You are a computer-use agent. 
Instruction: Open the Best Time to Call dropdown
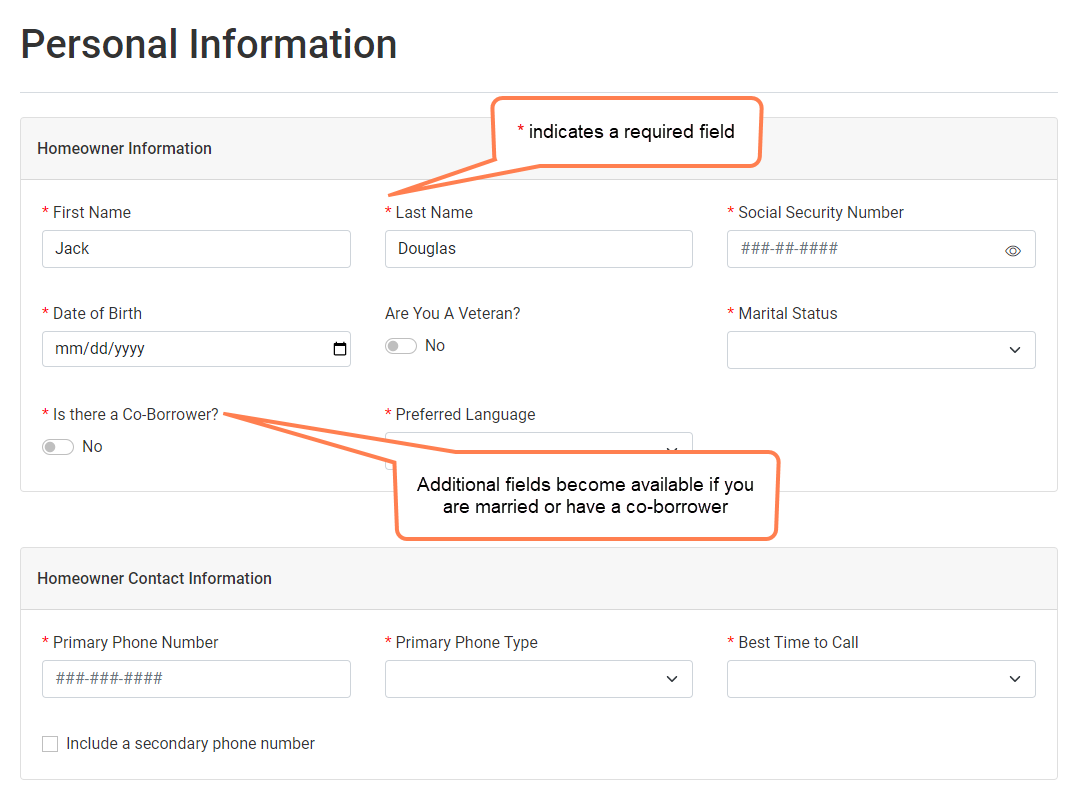[x=880, y=679]
